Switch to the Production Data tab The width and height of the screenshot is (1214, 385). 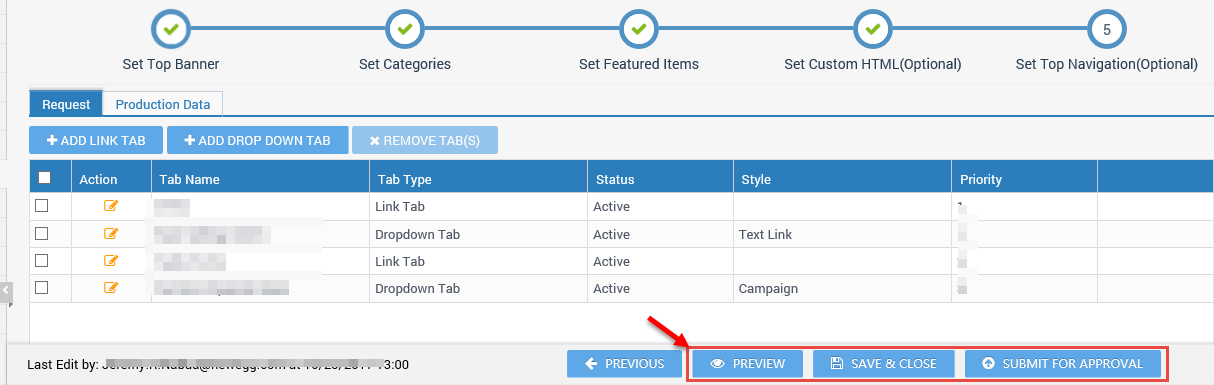coord(163,104)
